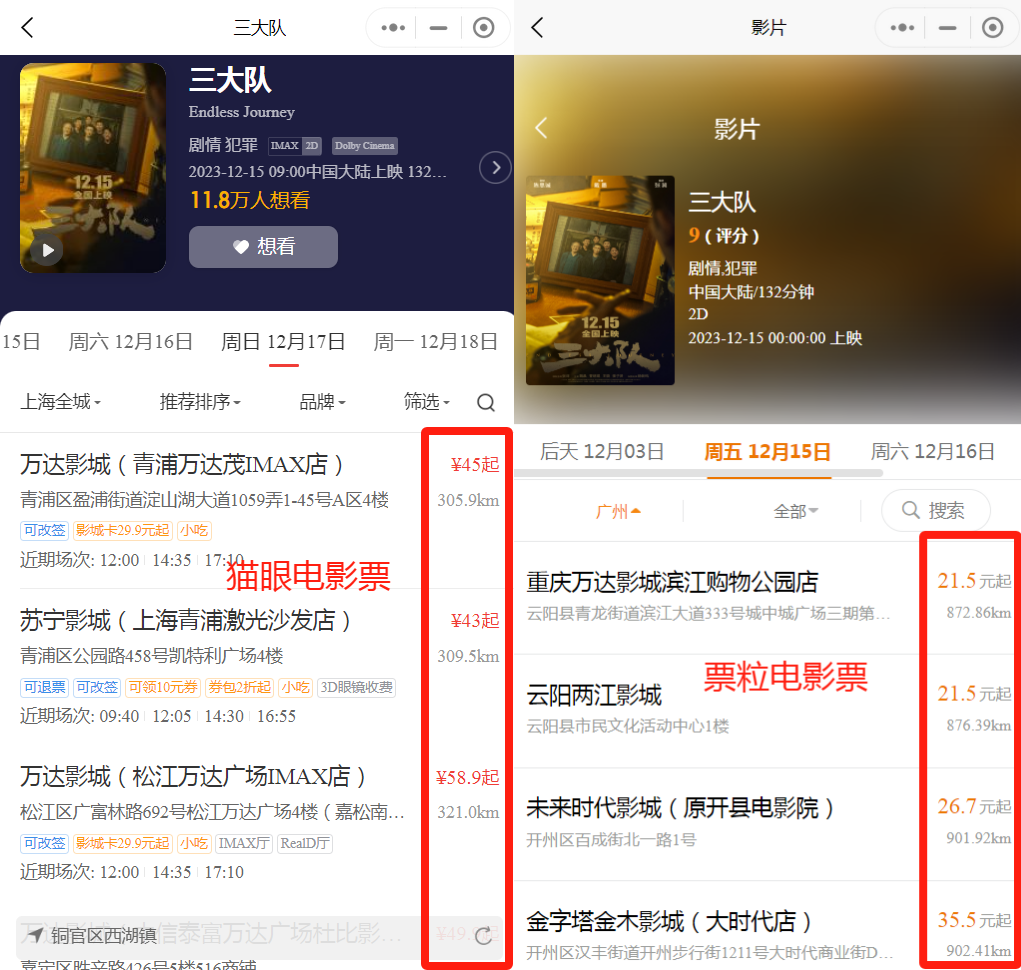Open the 推荐排序 sorting dropdown

(x=200, y=402)
